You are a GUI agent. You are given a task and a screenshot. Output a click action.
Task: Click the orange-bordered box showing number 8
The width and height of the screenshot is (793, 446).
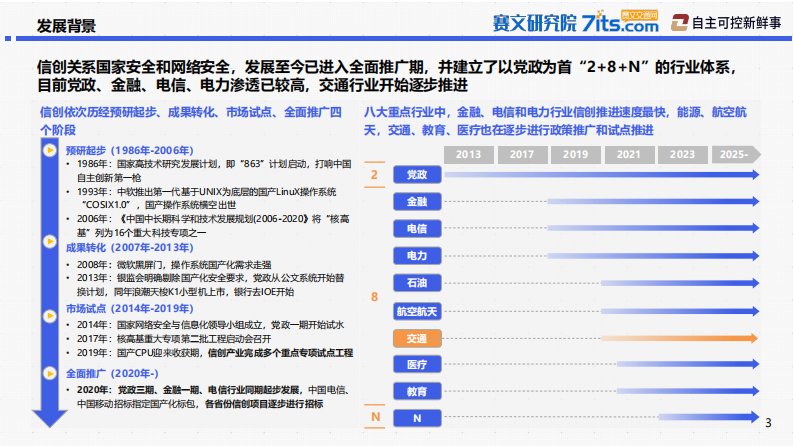pos(375,297)
